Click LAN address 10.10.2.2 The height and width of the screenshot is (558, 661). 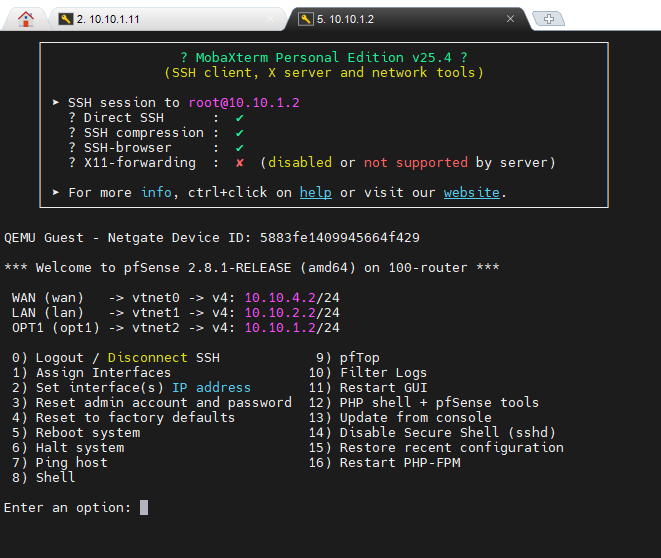pos(280,313)
